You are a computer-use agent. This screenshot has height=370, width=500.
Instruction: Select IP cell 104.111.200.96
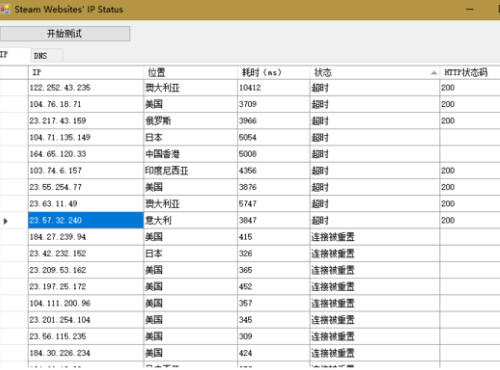86,303
